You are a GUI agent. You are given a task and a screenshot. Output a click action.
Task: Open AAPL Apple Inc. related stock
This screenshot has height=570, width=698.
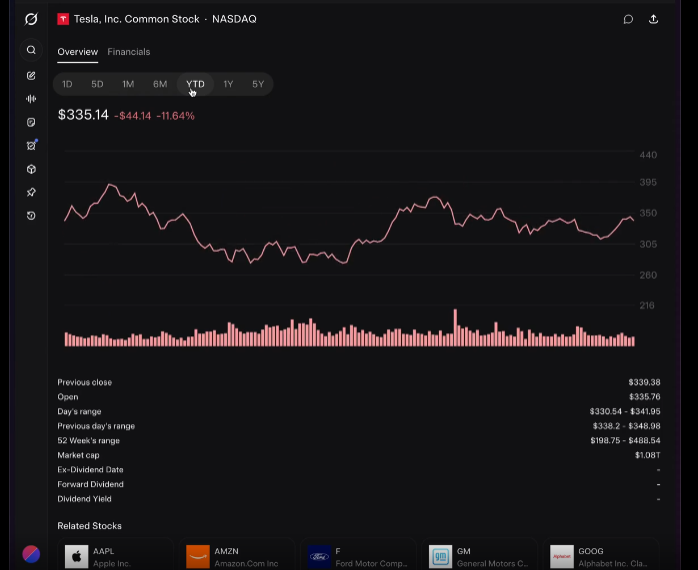pyautogui.click(x=115, y=555)
